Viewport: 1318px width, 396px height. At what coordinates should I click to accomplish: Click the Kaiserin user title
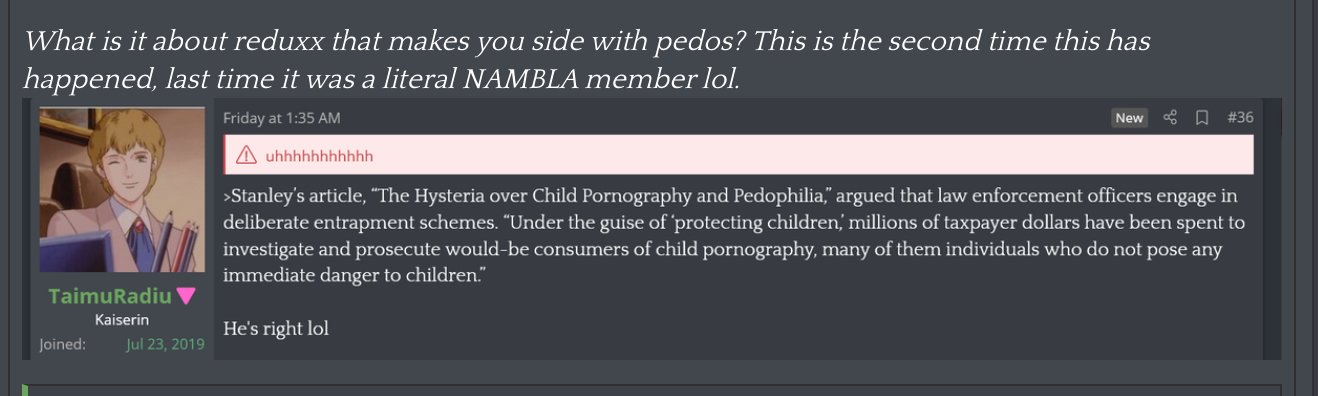click(122, 321)
